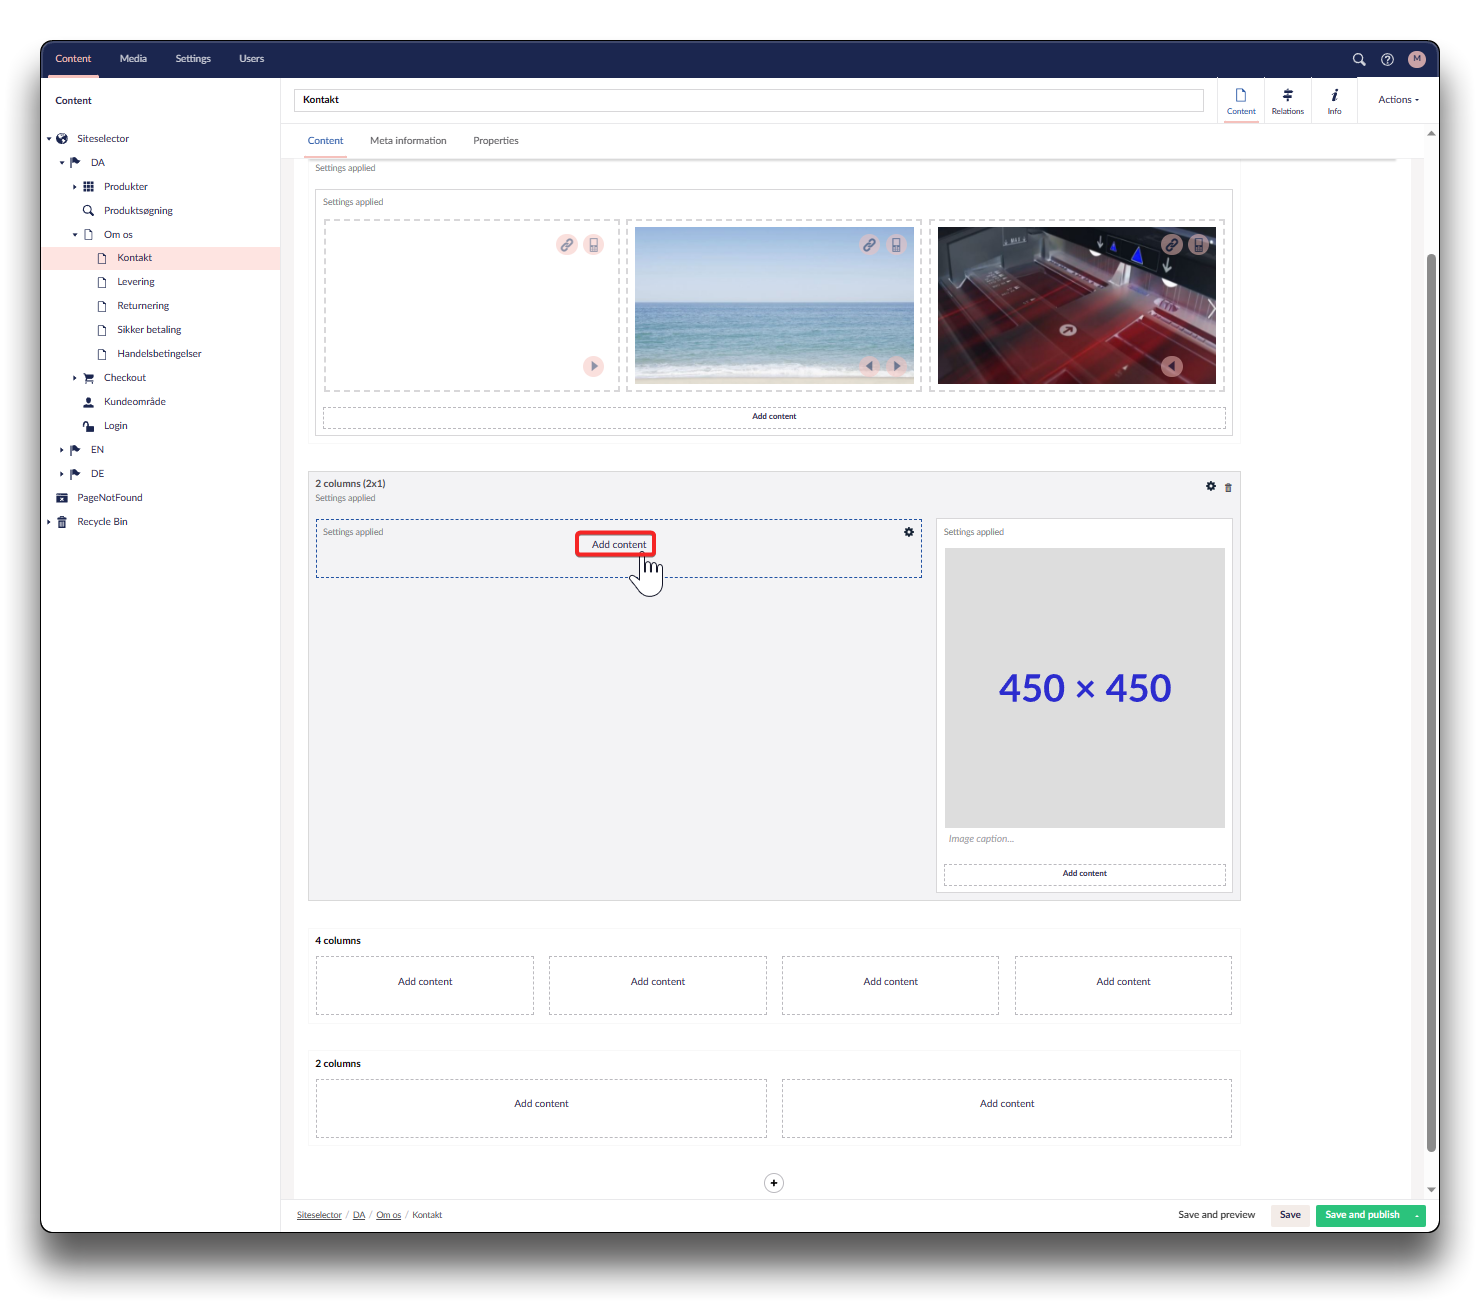Click Save and publish

point(1362,1215)
